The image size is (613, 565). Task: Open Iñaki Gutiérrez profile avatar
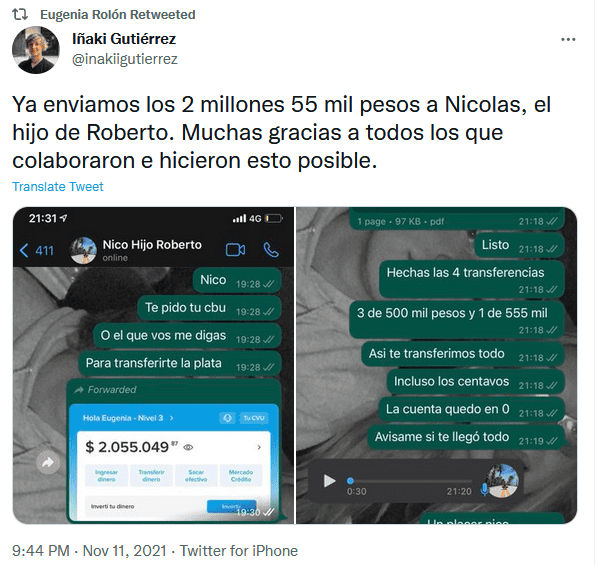pyautogui.click(x=36, y=50)
